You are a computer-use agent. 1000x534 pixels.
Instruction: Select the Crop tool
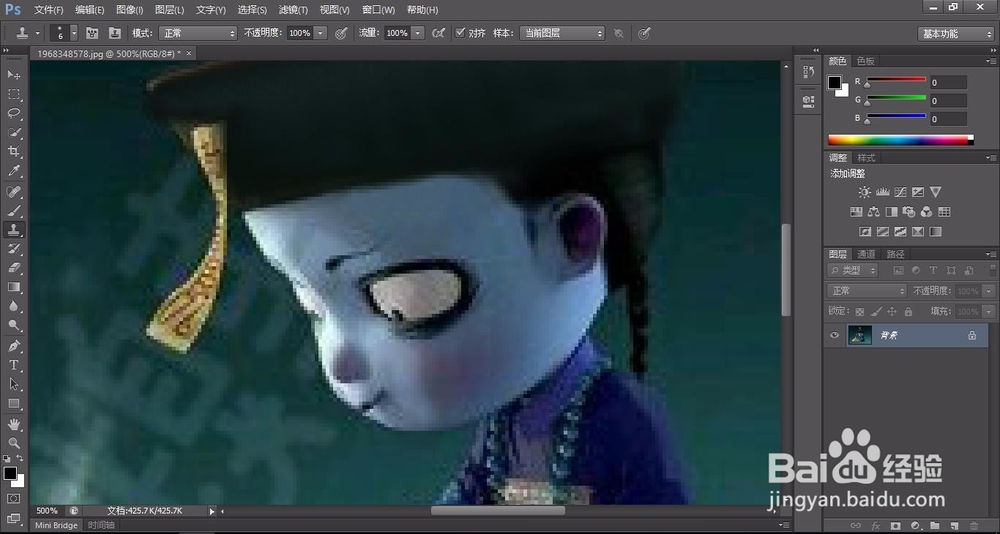tap(13, 152)
